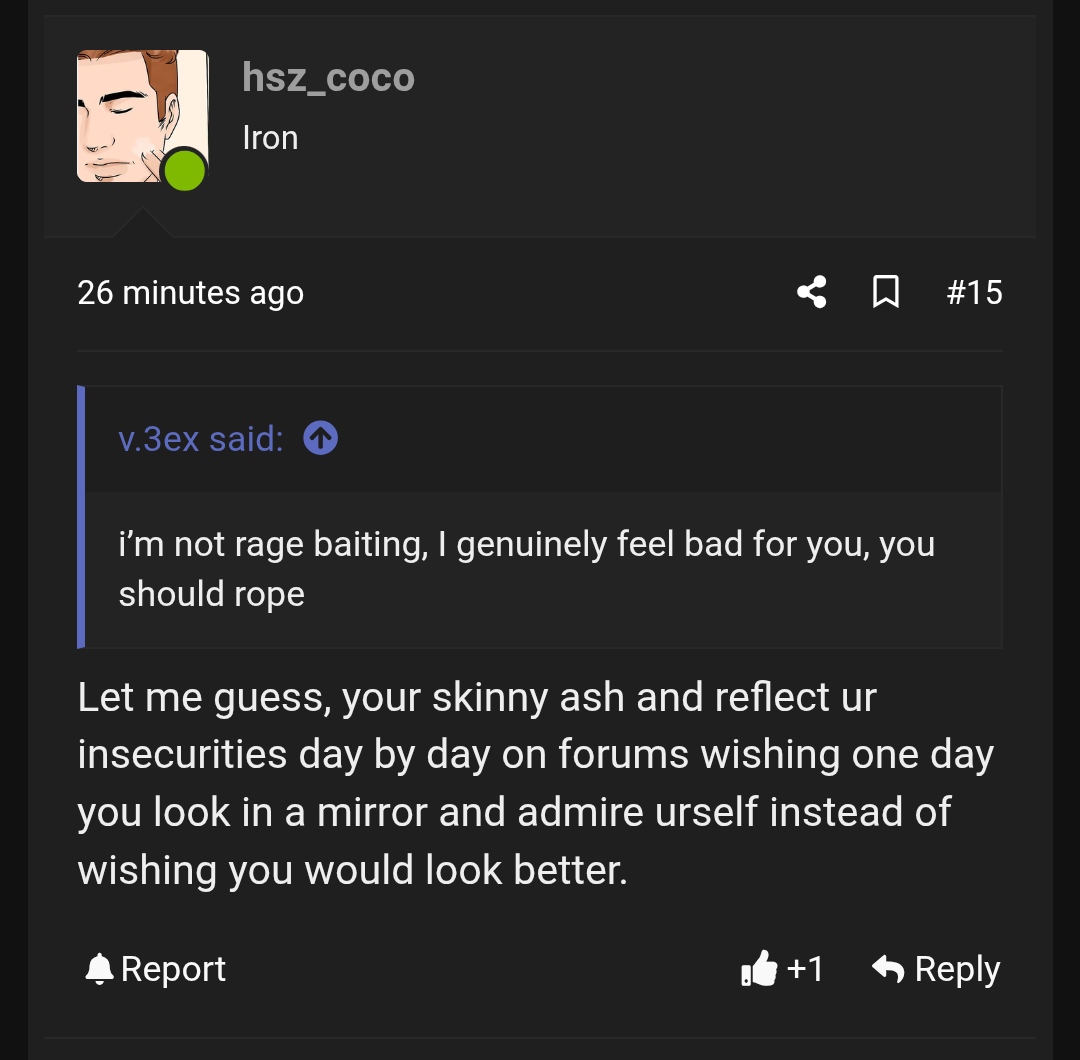Open the #15 post permalink
The width and height of the screenshot is (1080, 1060).
click(974, 292)
